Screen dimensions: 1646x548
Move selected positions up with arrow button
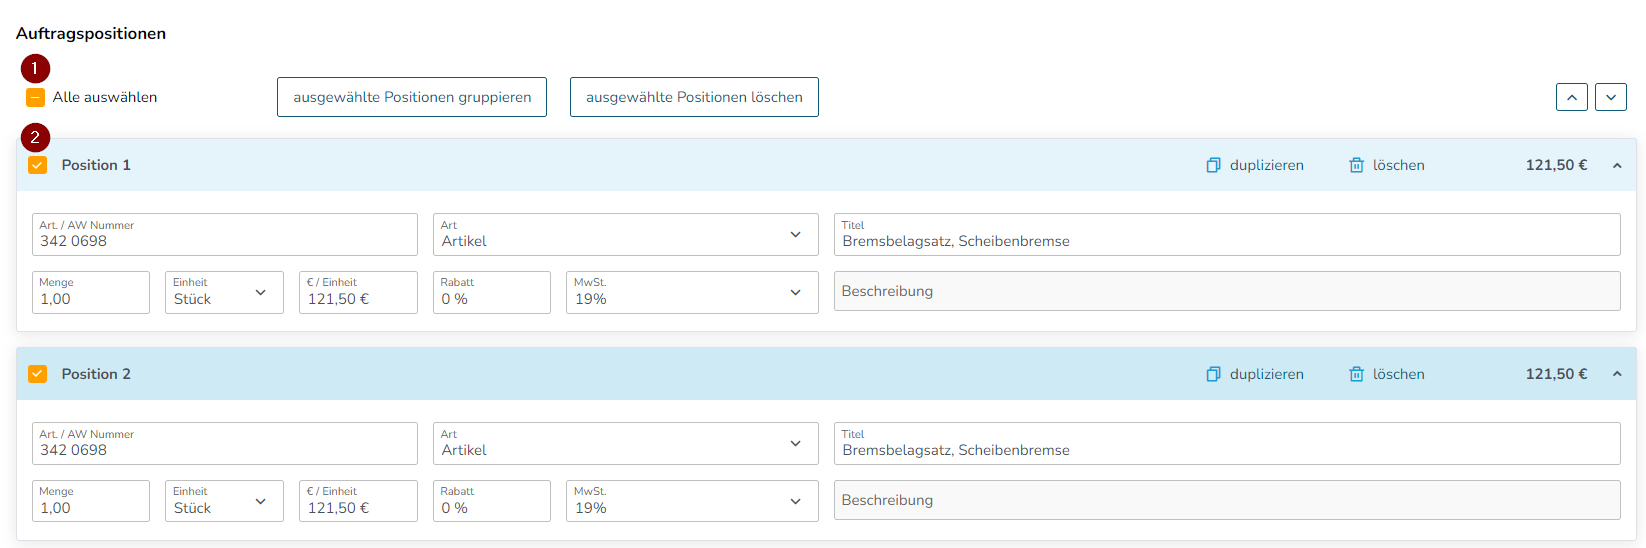[1572, 97]
